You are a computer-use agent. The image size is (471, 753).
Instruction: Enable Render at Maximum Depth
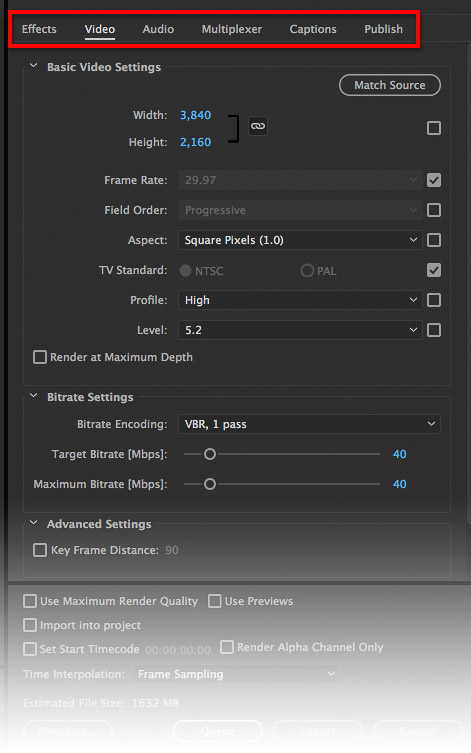(40, 357)
